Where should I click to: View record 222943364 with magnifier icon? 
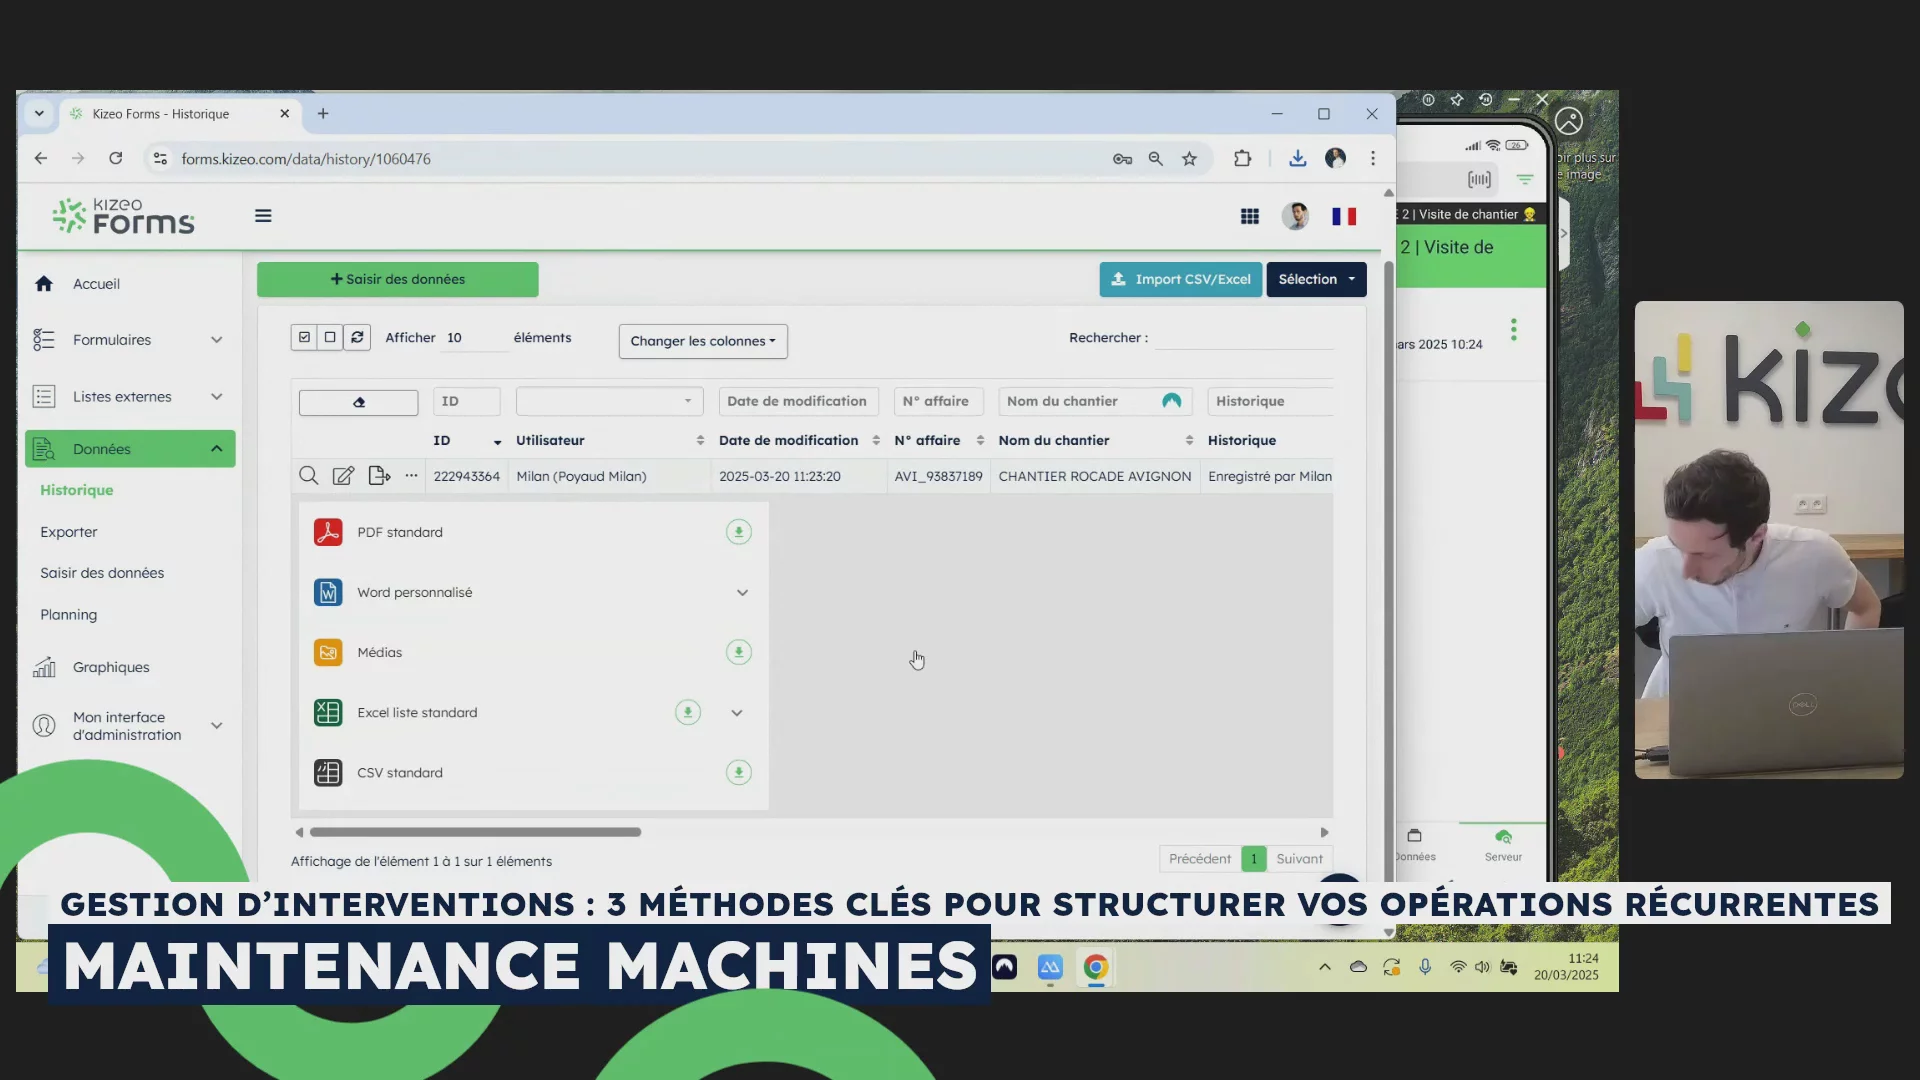coord(309,476)
